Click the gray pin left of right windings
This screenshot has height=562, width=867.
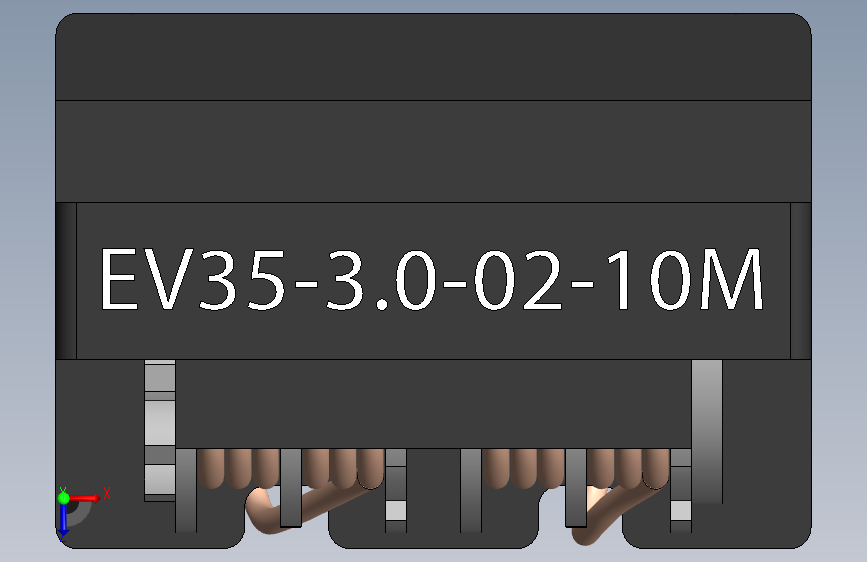[x=471, y=491]
